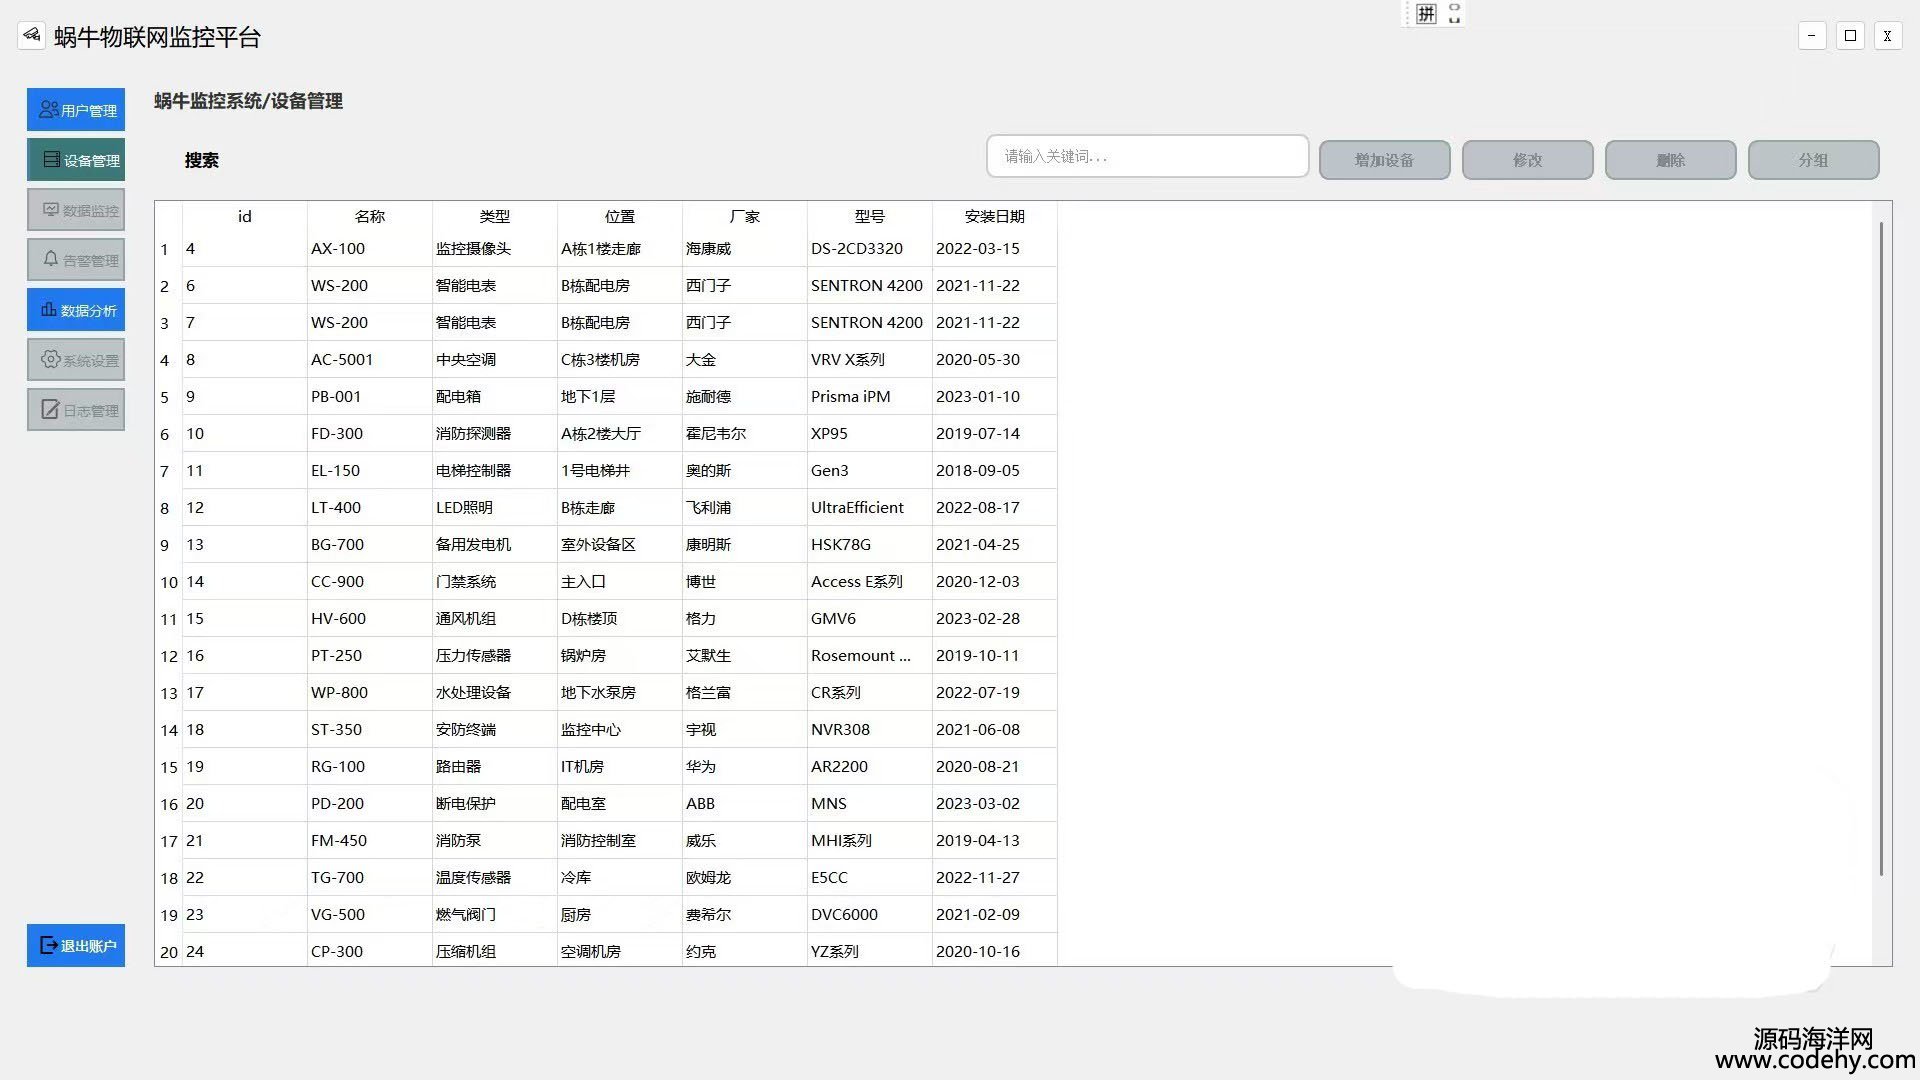Click the 分组 button

tap(1813, 160)
